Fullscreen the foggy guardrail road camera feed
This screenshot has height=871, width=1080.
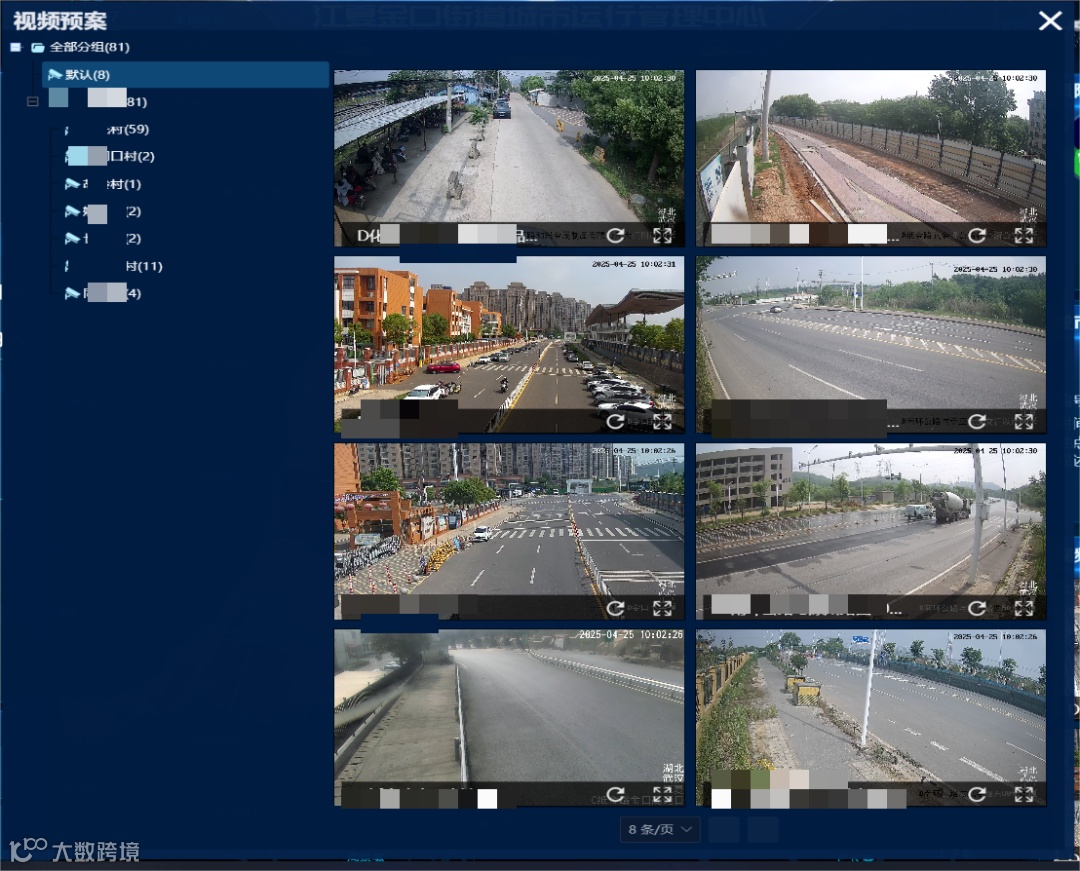(x=662, y=794)
